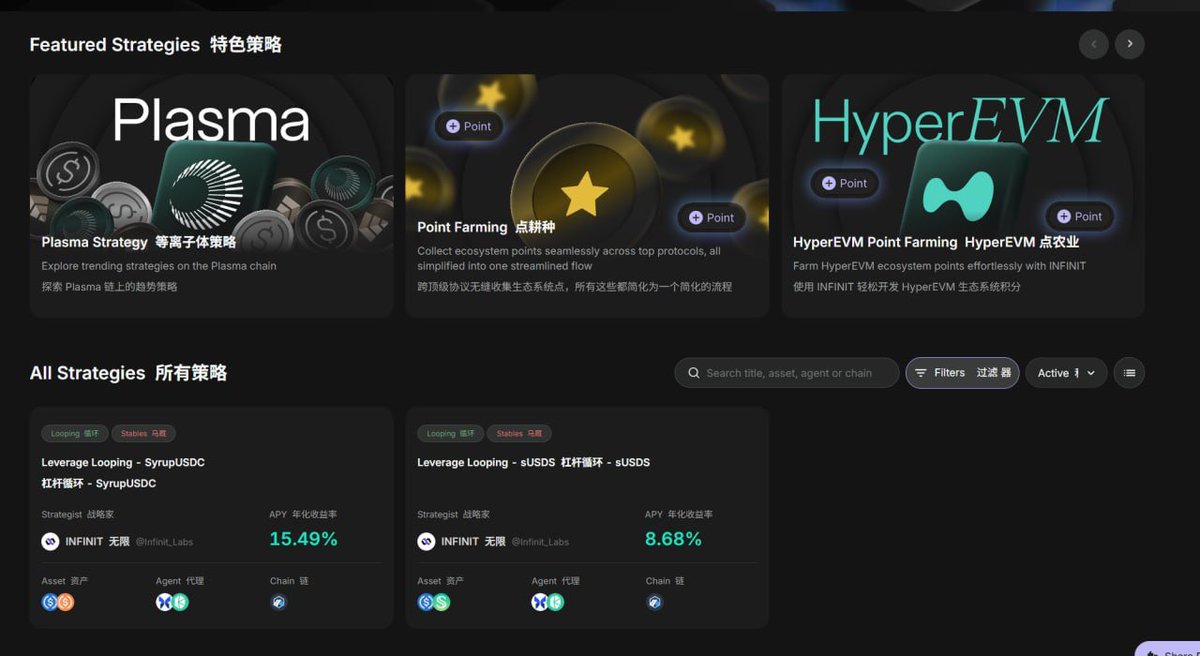This screenshot has width=1200, height=656.
Task: Open the Filters 过滤器 panel
Action: click(x=962, y=372)
